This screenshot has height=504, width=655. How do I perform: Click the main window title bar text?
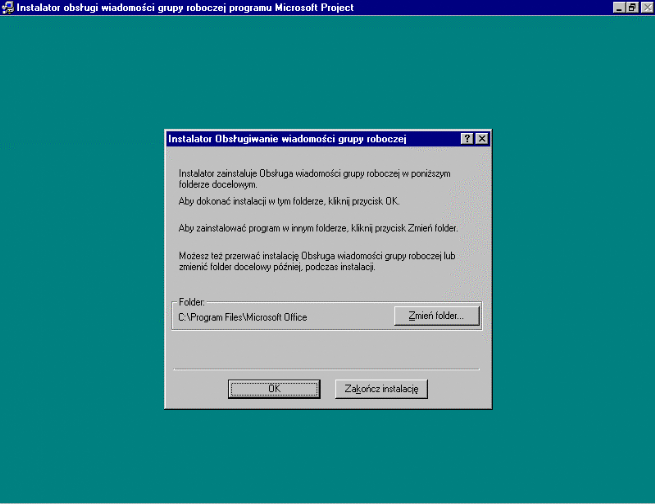tap(185, 7)
